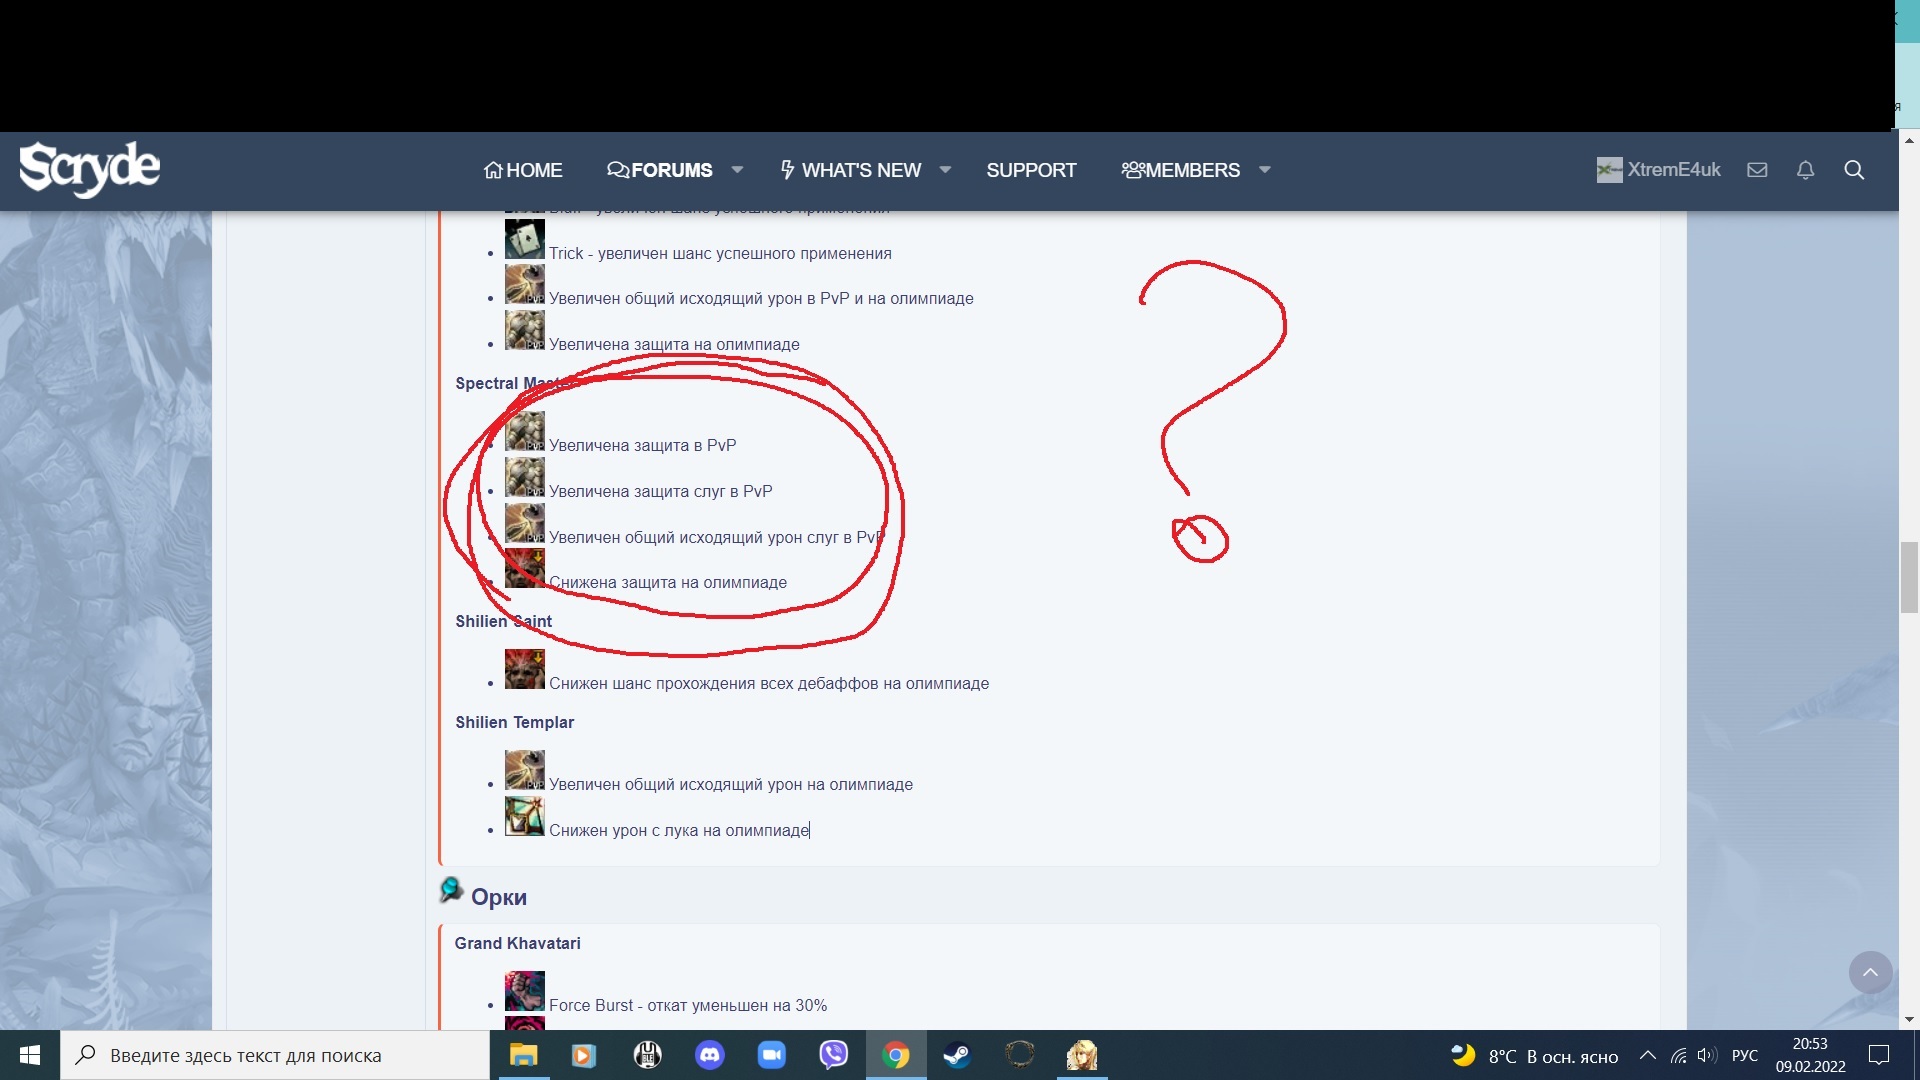
Task: Click the Force Burst skill icon
Action: 524,991
